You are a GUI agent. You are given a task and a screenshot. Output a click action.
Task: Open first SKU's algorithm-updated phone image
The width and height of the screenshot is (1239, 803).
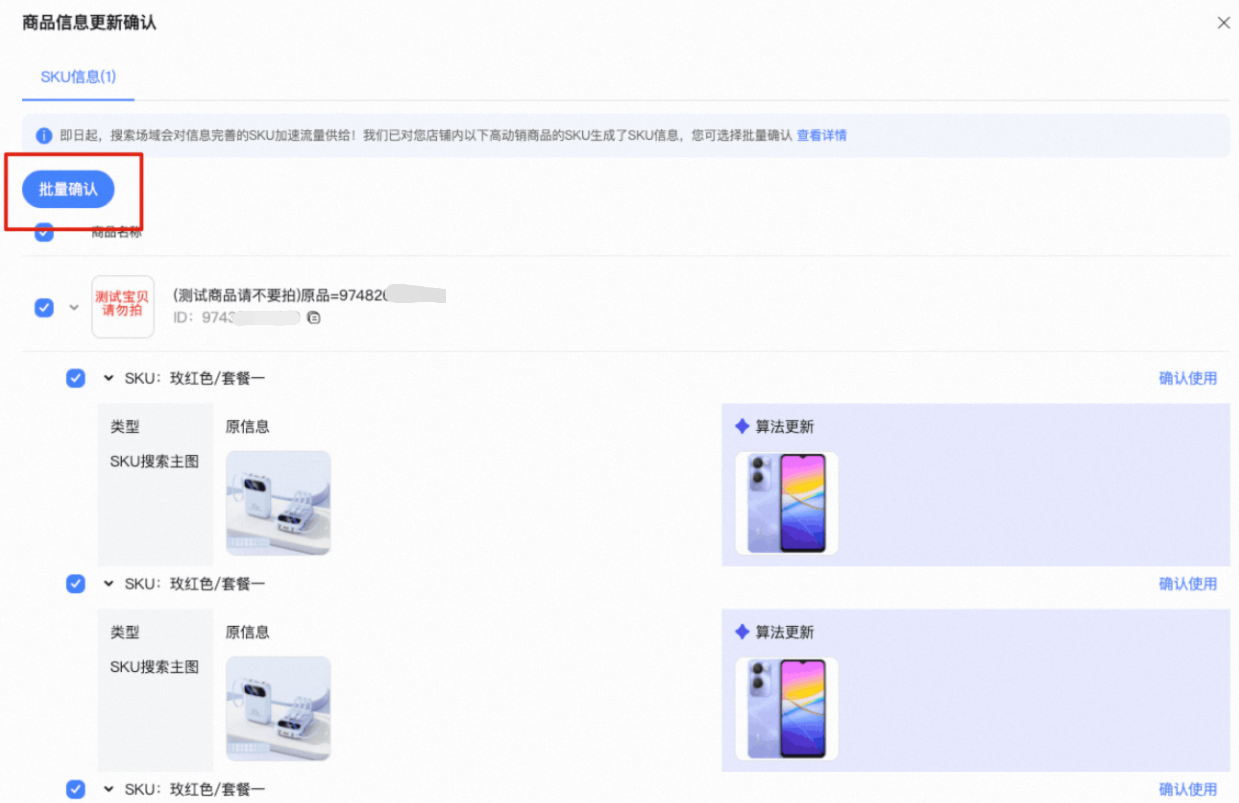point(787,503)
